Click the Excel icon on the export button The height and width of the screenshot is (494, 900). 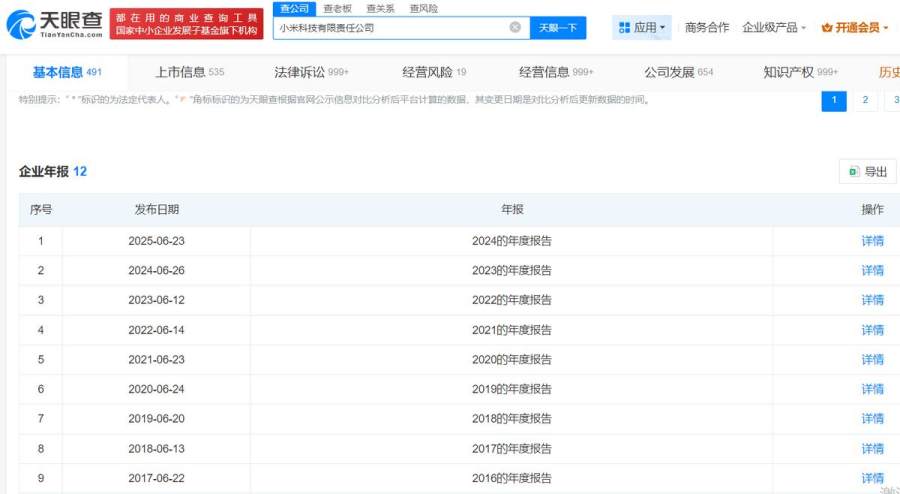[854, 172]
